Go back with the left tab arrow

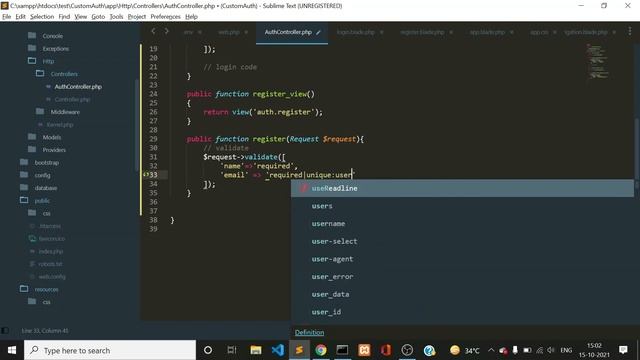coord(153,31)
